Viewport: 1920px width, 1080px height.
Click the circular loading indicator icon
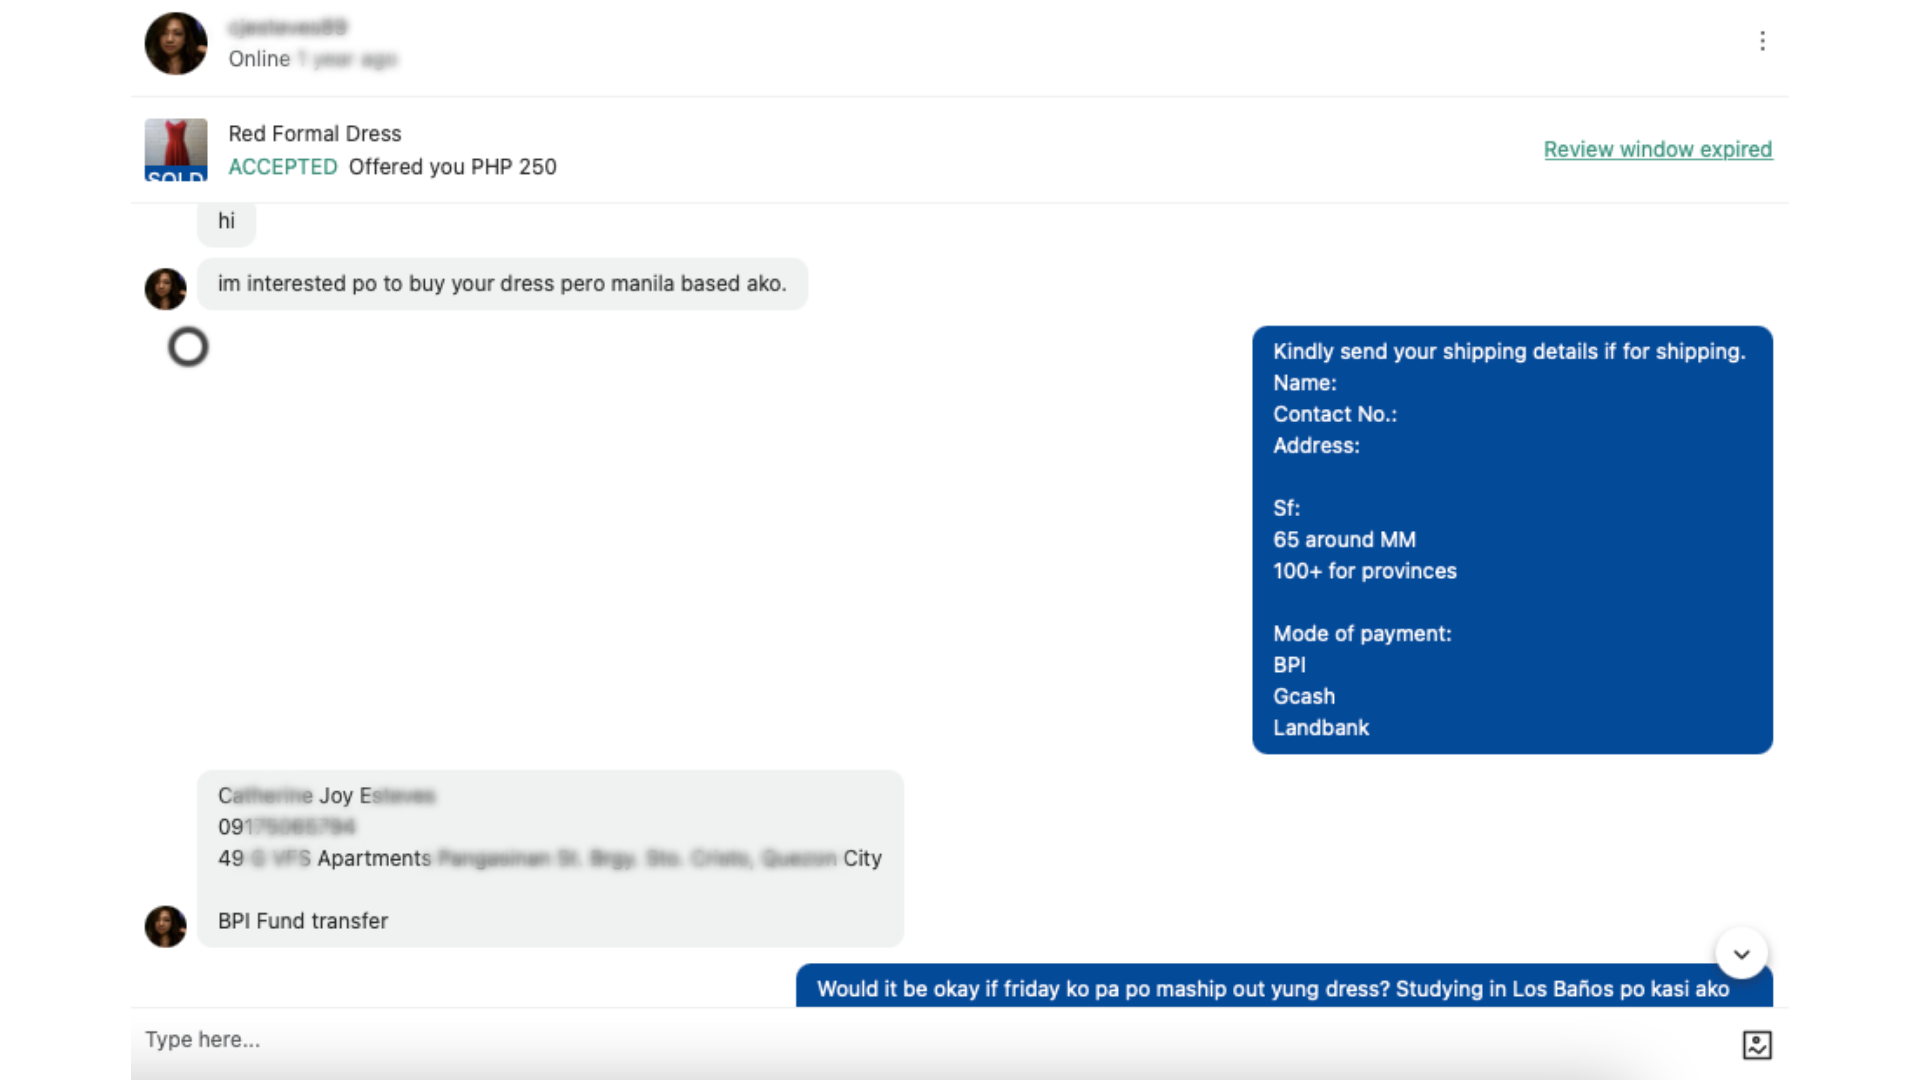(188, 347)
